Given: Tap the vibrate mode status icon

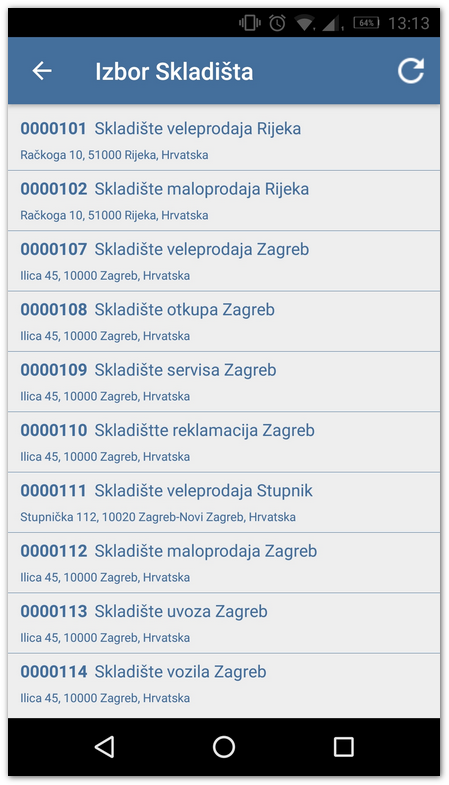Looking at the screenshot, I should coord(250,23).
